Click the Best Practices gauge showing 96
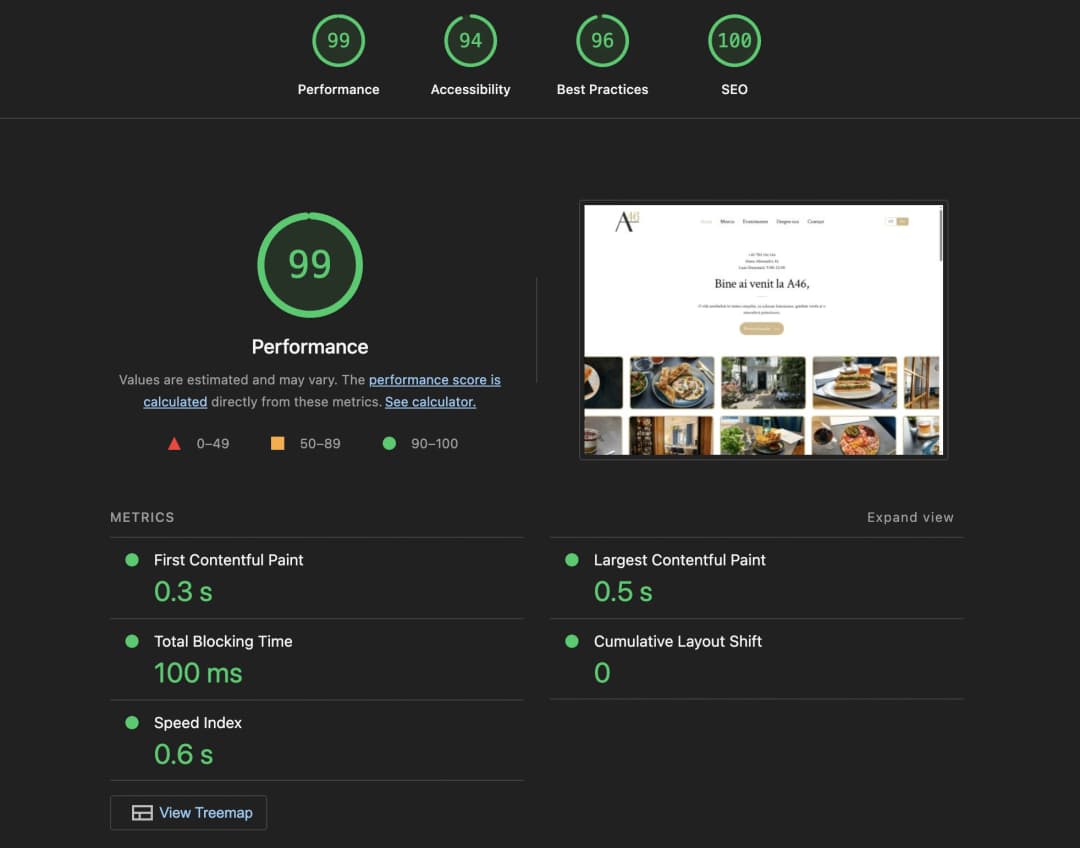The width and height of the screenshot is (1080, 848). [602, 41]
